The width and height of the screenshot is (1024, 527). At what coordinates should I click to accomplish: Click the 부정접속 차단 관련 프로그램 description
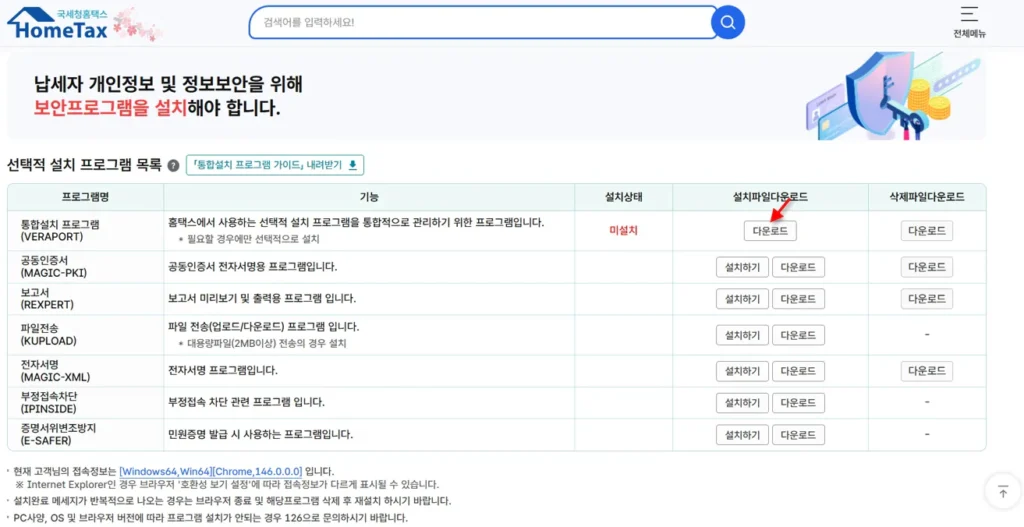coord(247,403)
